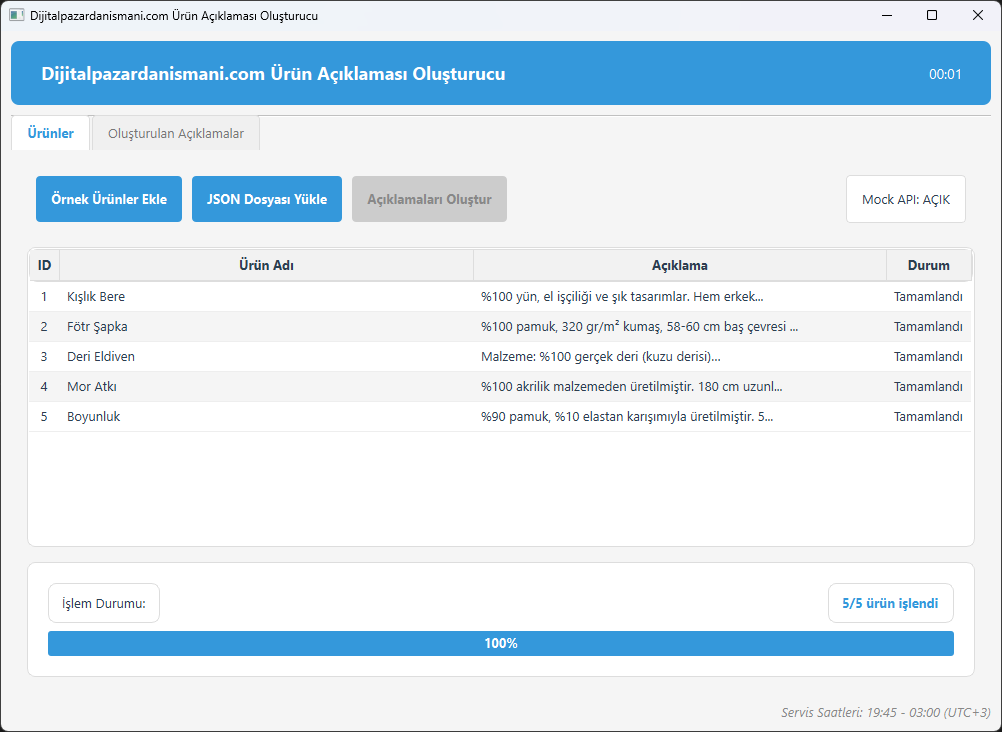Click the Servis Saatleri footer text
Screen dimensions: 1002x732
886,712
